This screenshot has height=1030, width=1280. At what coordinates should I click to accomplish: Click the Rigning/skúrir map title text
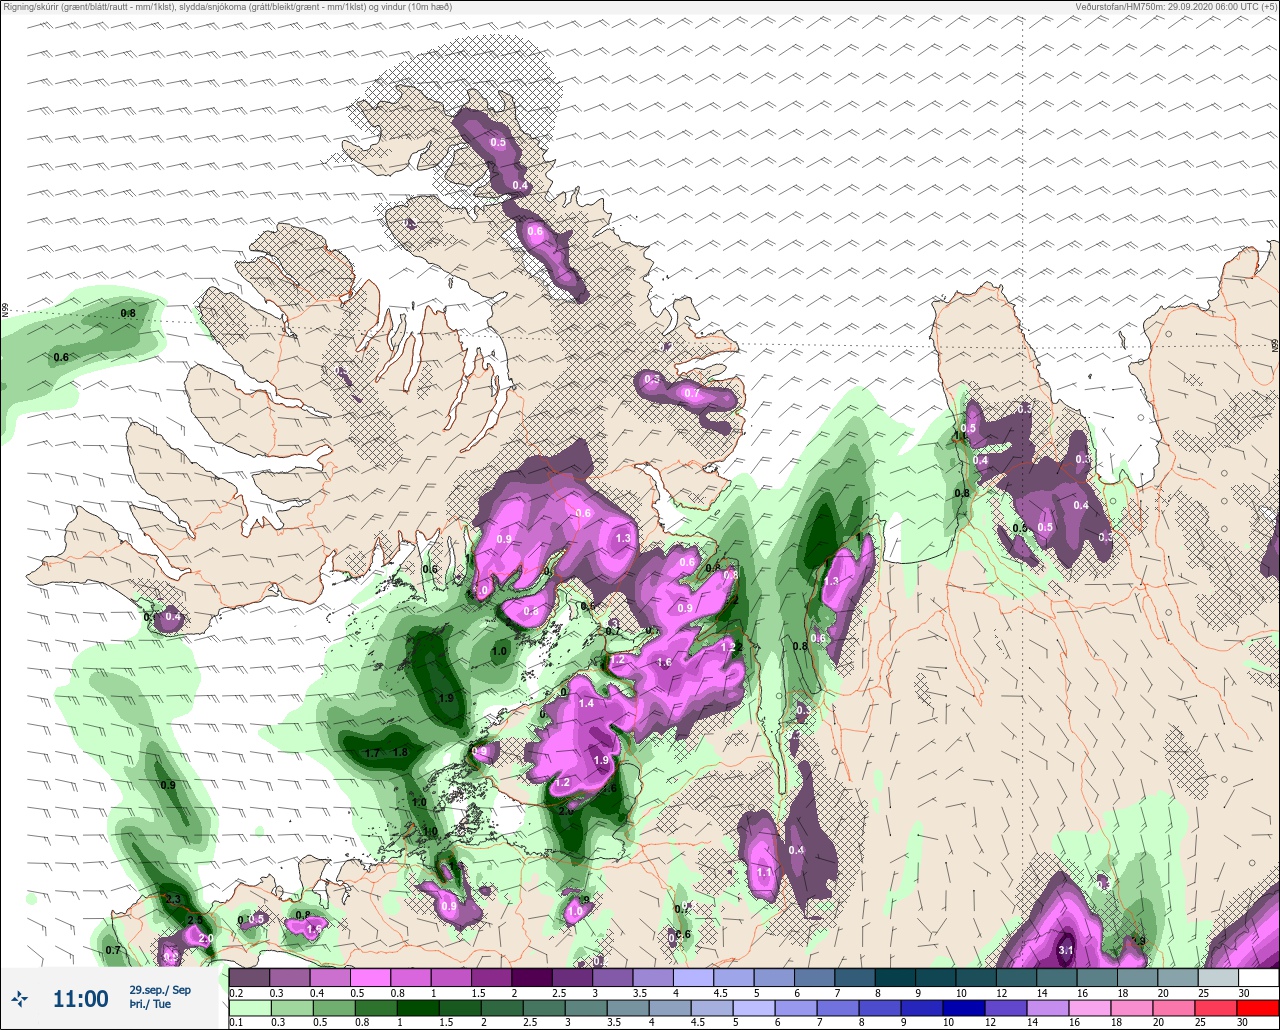tap(228, 7)
